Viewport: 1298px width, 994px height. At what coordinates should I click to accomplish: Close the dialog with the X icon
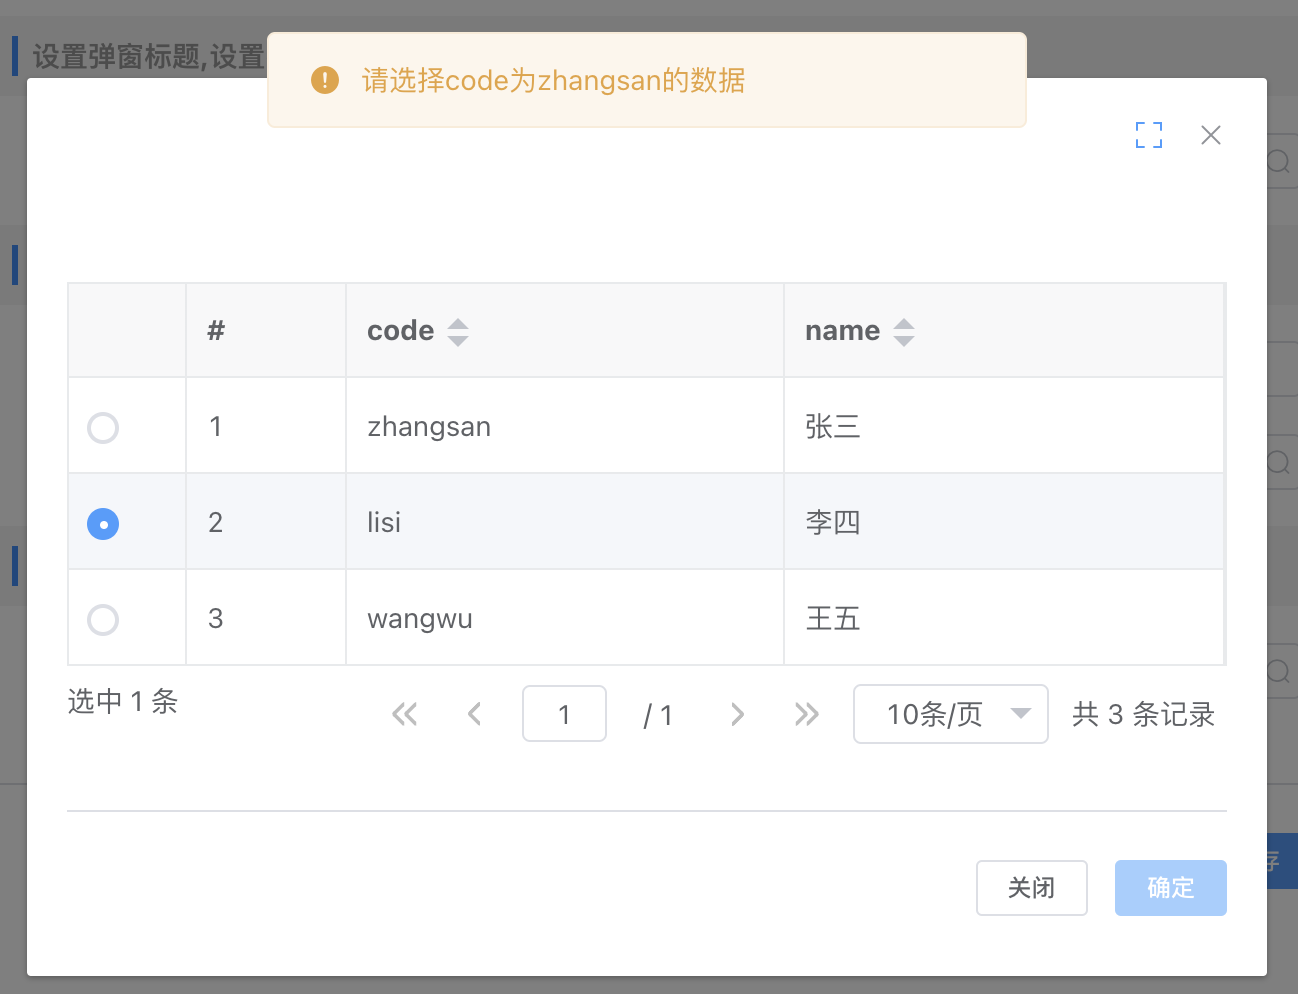[x=1210, y=135]
